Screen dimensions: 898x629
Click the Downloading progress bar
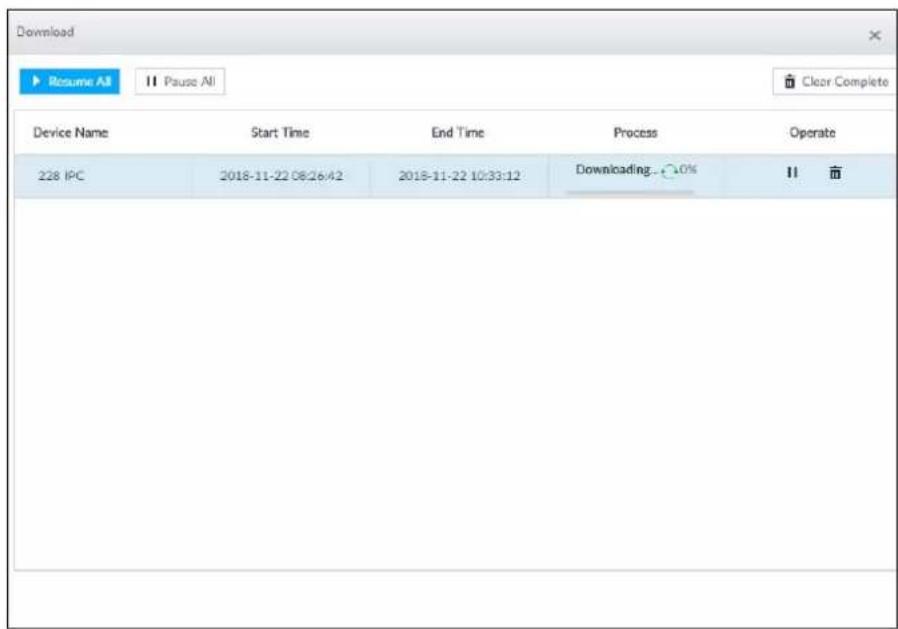pos(631,192)
